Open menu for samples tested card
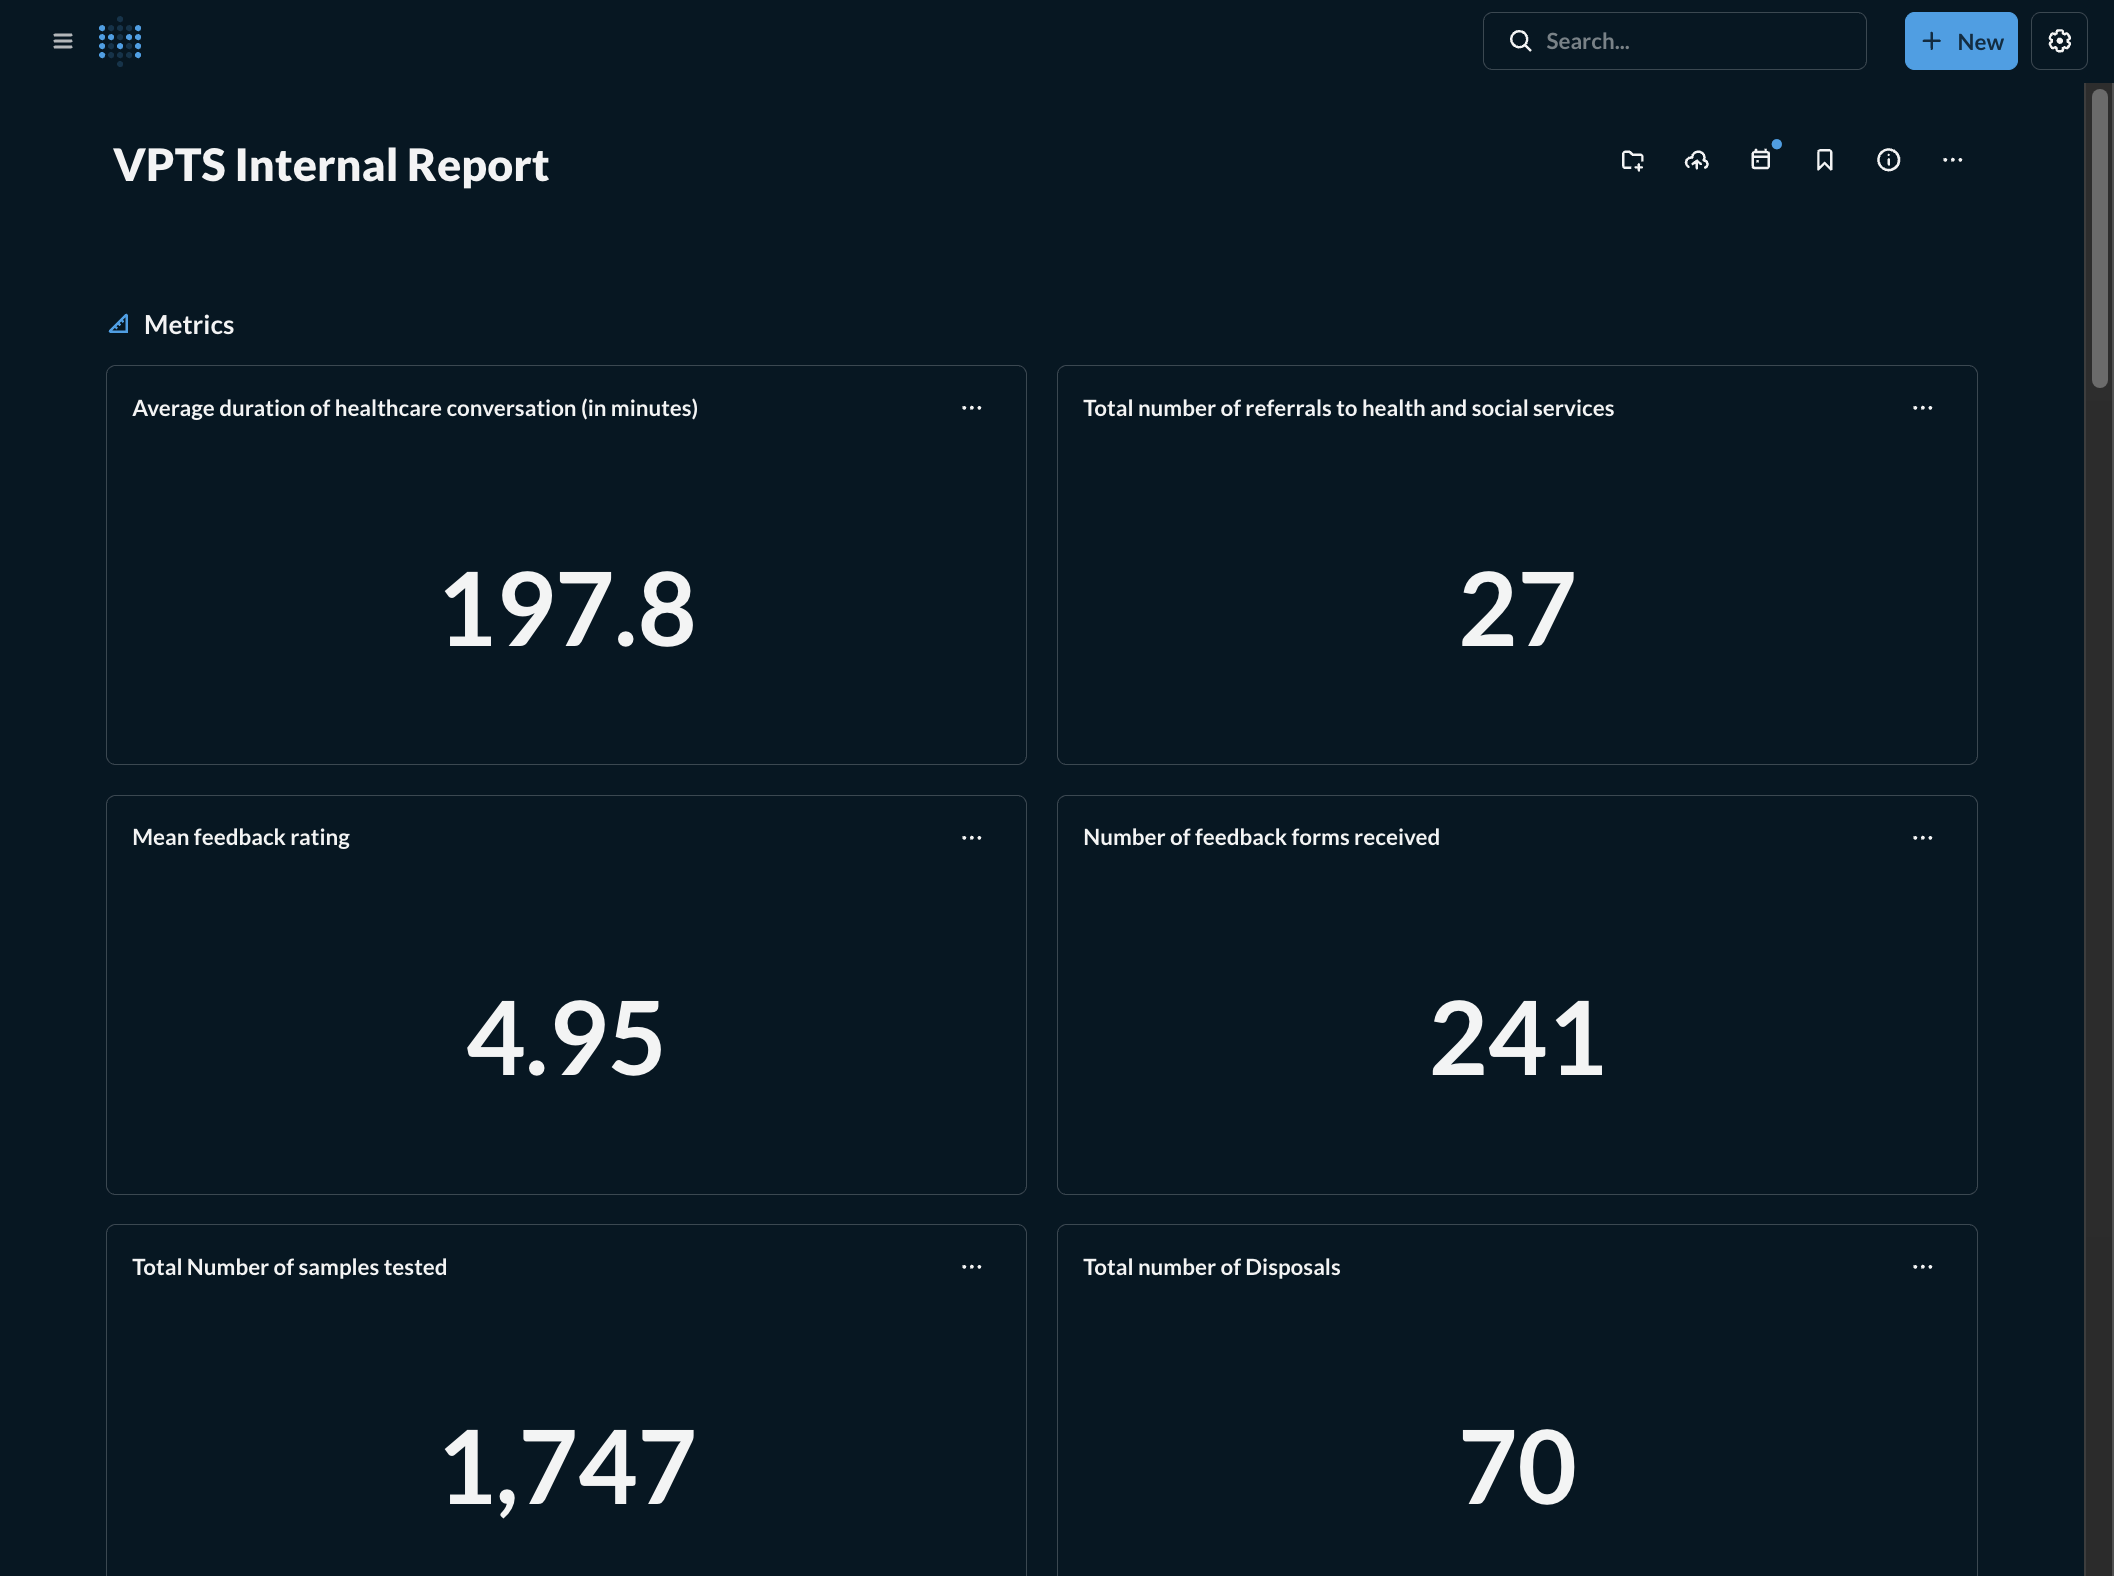The height and width of the screenshot is (1576, 2114). [x=971, y=1267]
